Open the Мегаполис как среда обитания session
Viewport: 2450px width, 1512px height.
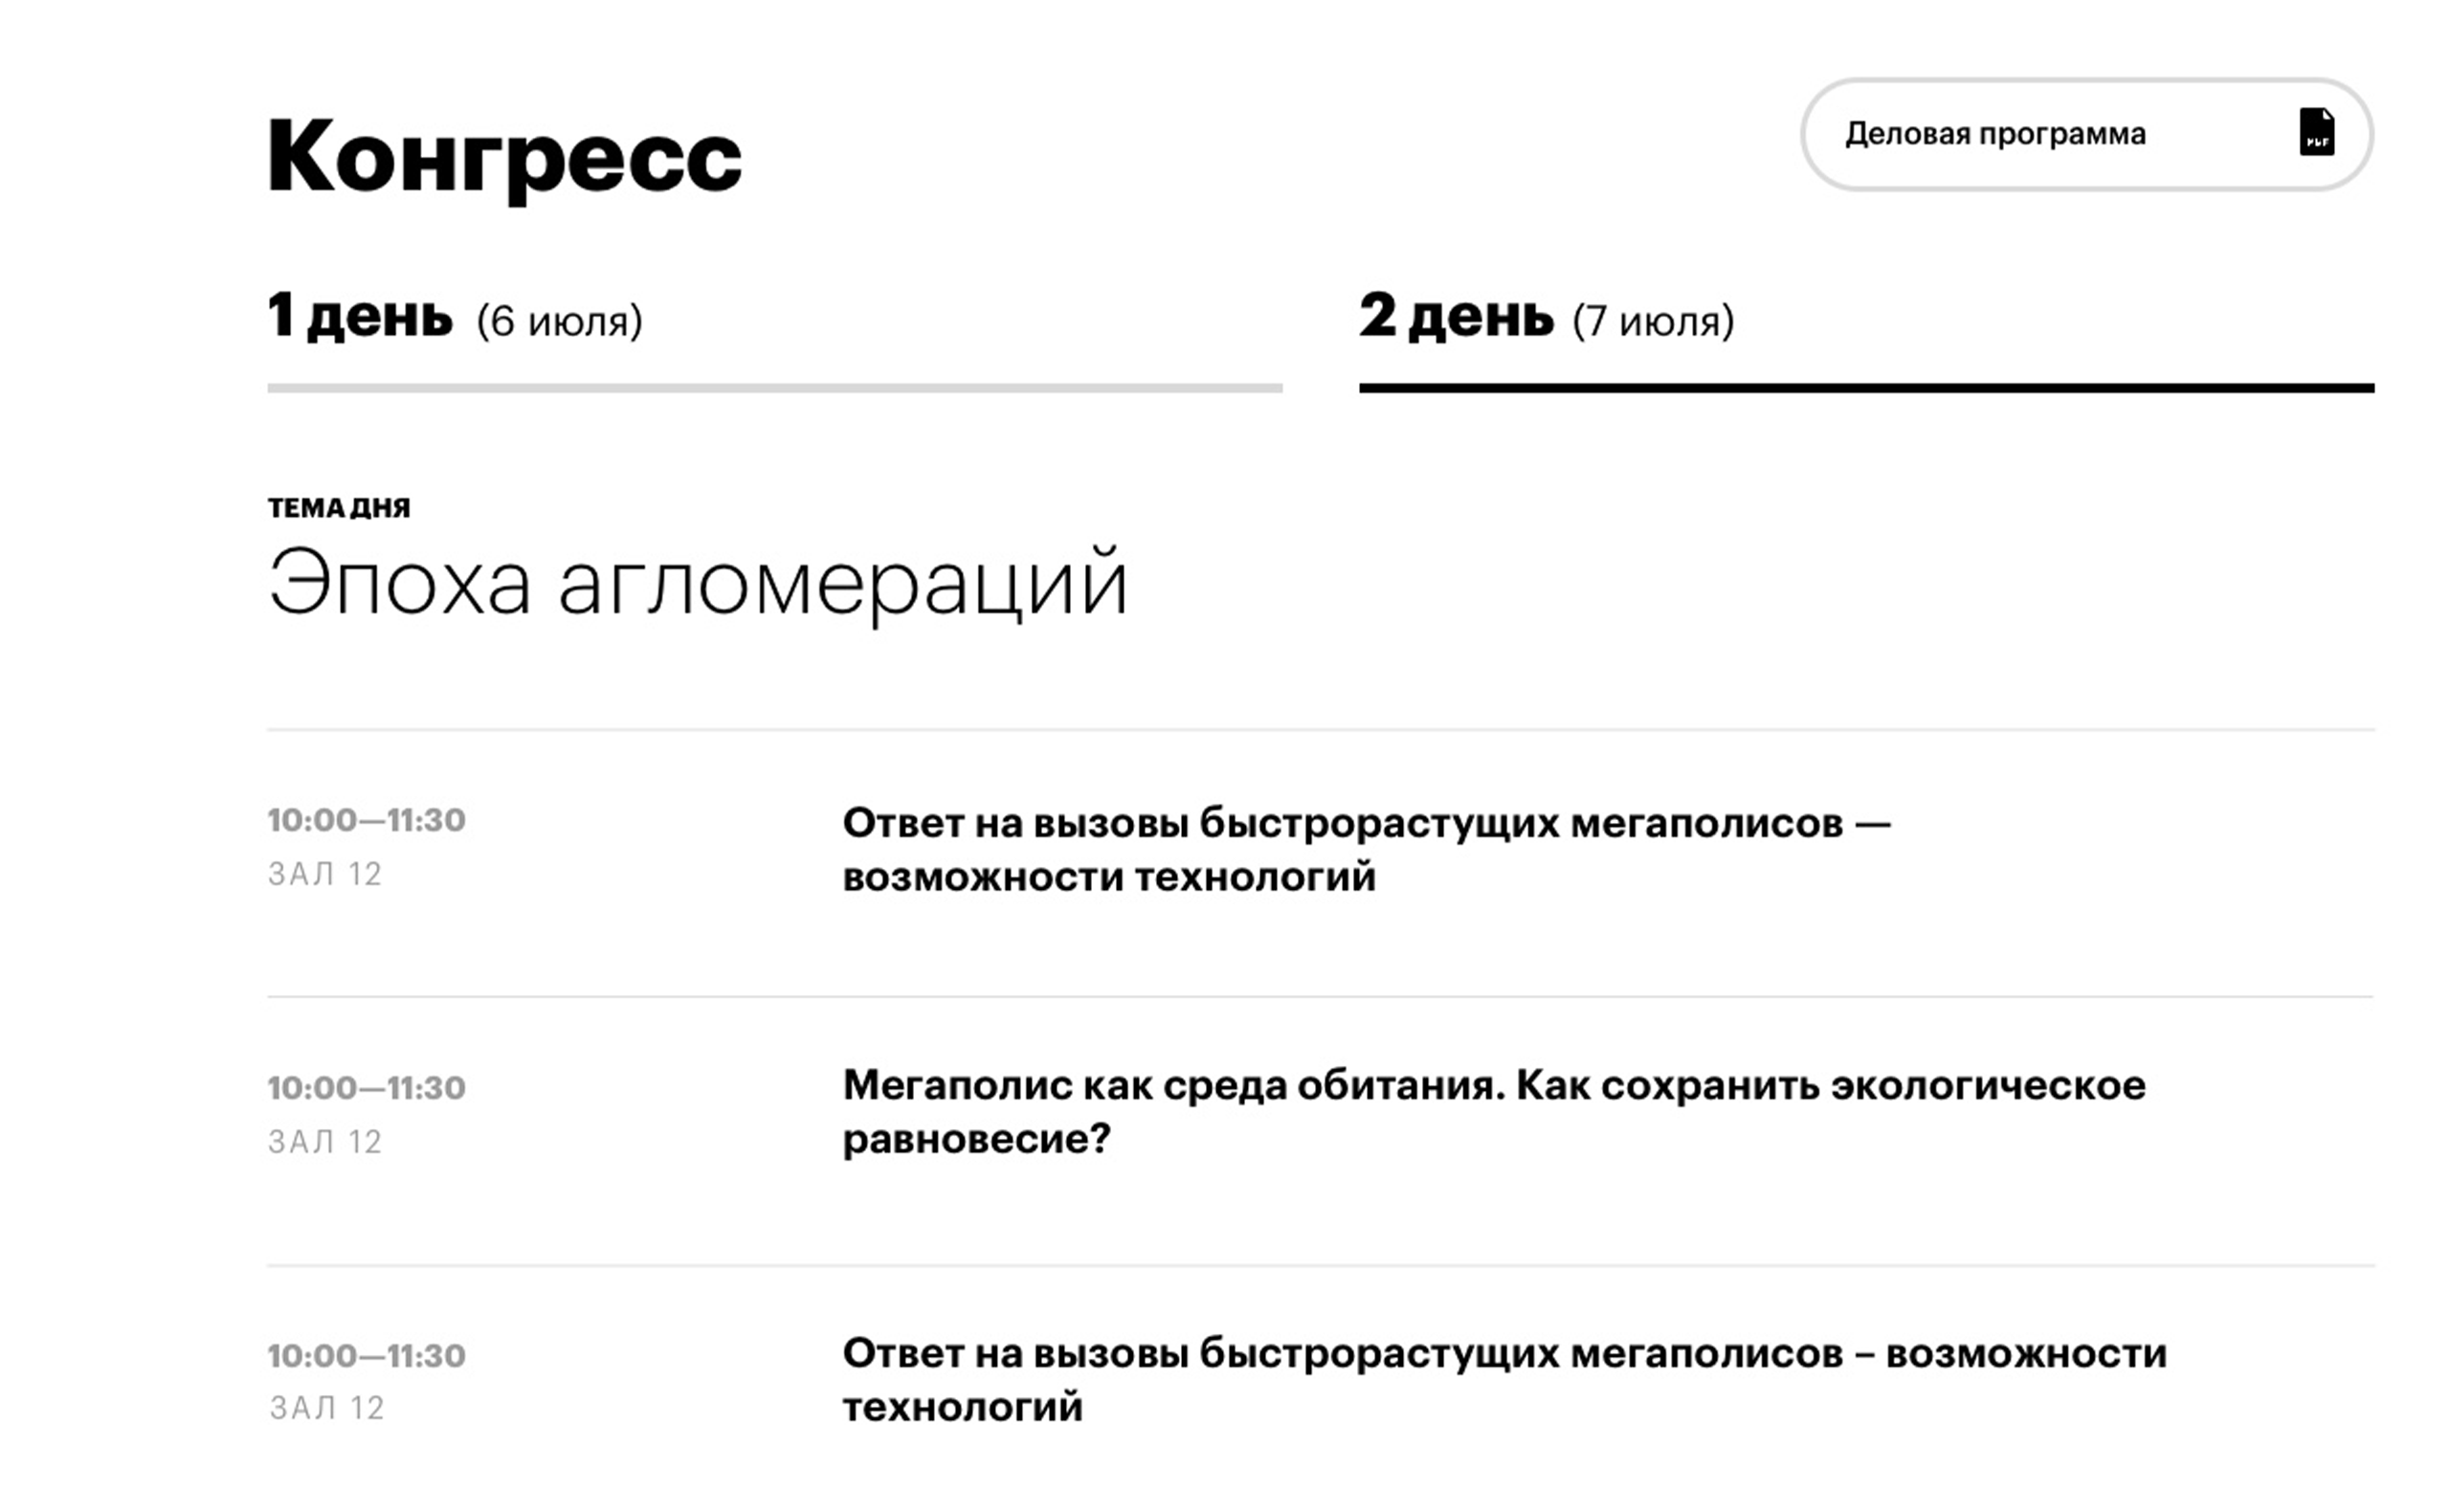coord(1493,1112)
